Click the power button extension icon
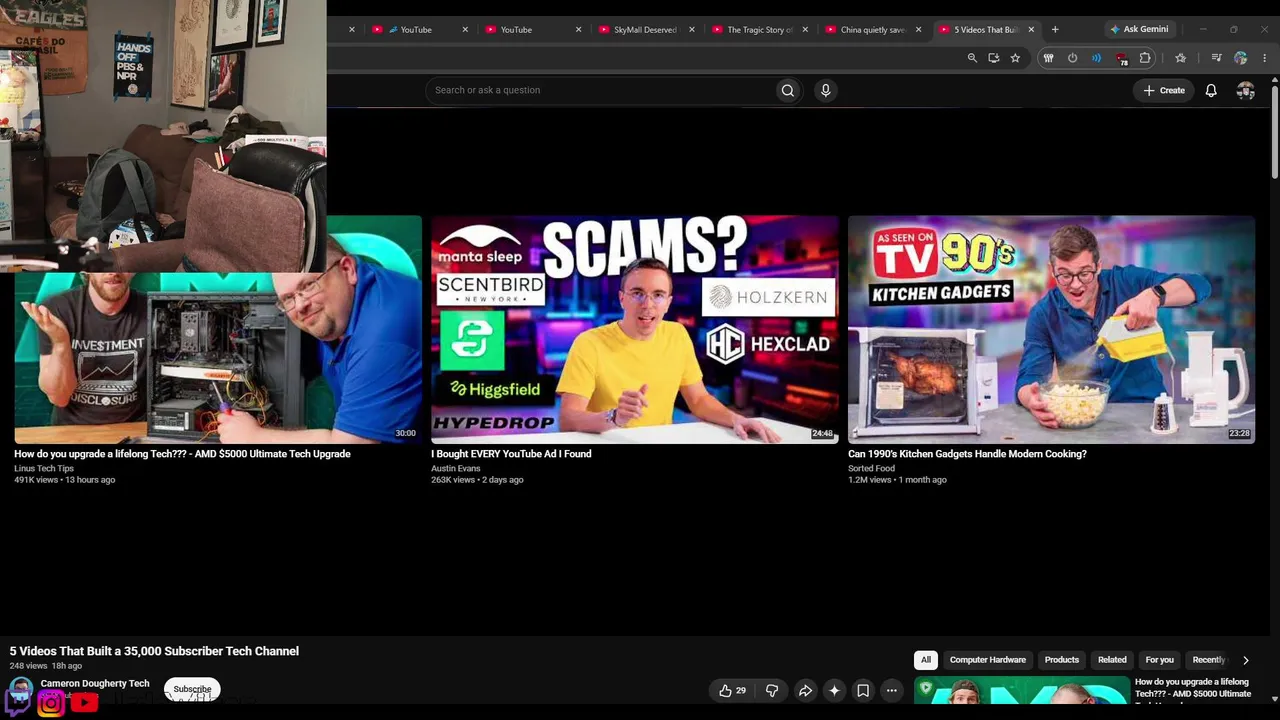 [1072, 58]
